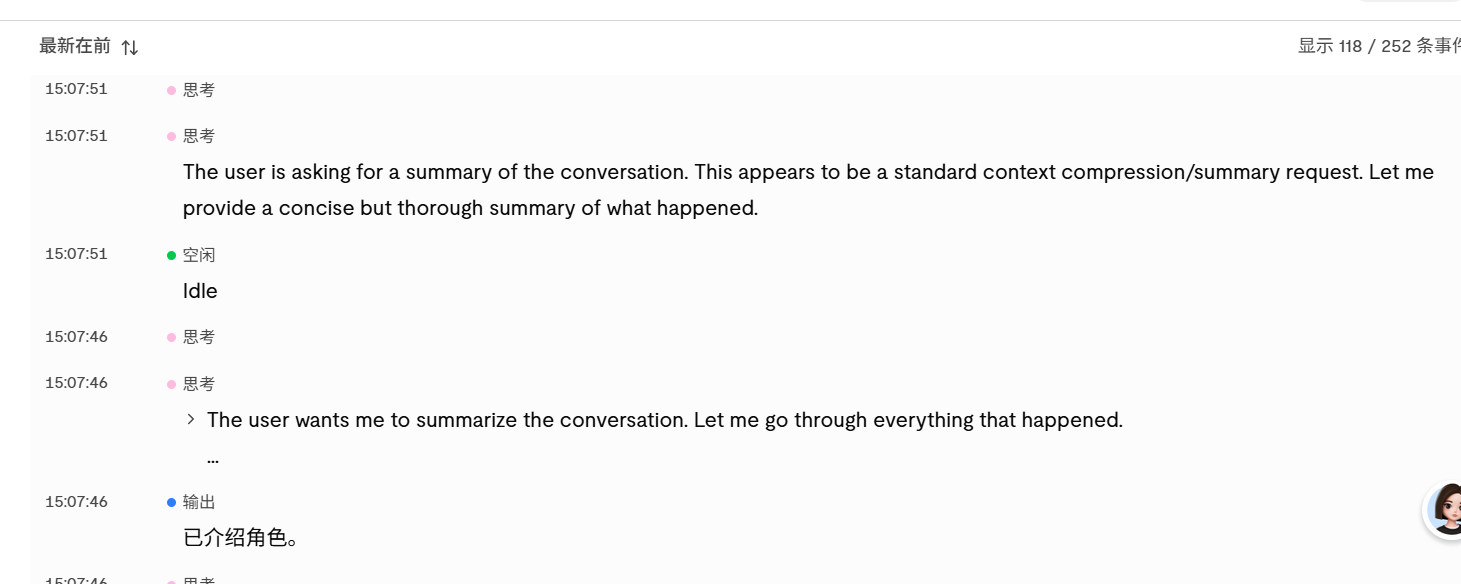
Task: Click the Idle status text
Action: click(x=200, y=291)
